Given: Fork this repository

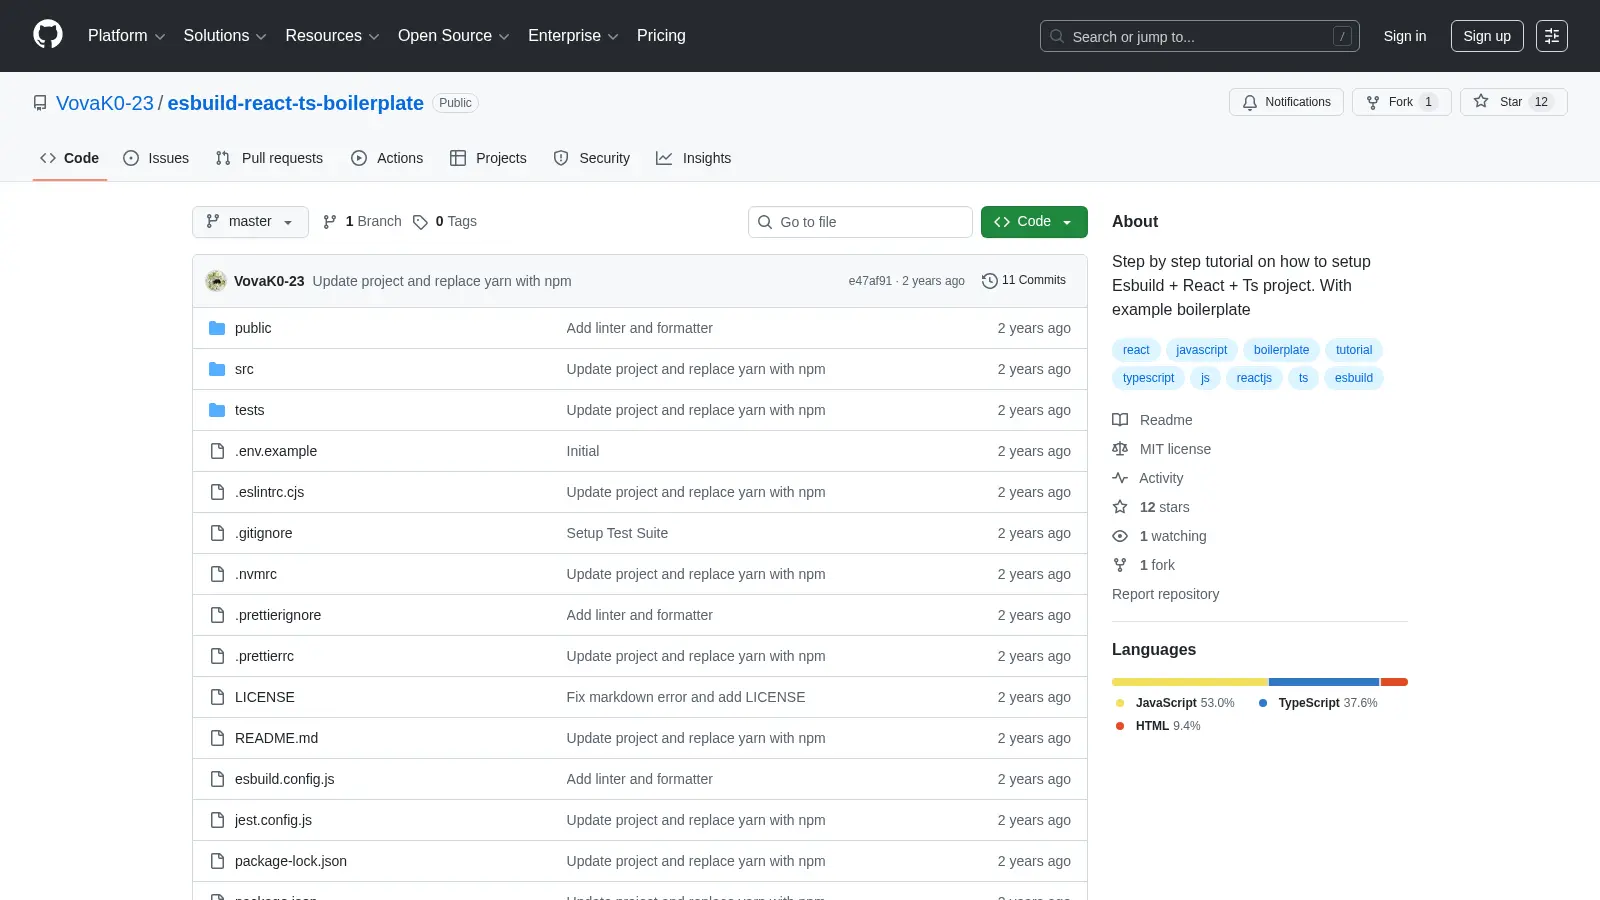Looking at the screenshot, I should tap(1402, 102).
